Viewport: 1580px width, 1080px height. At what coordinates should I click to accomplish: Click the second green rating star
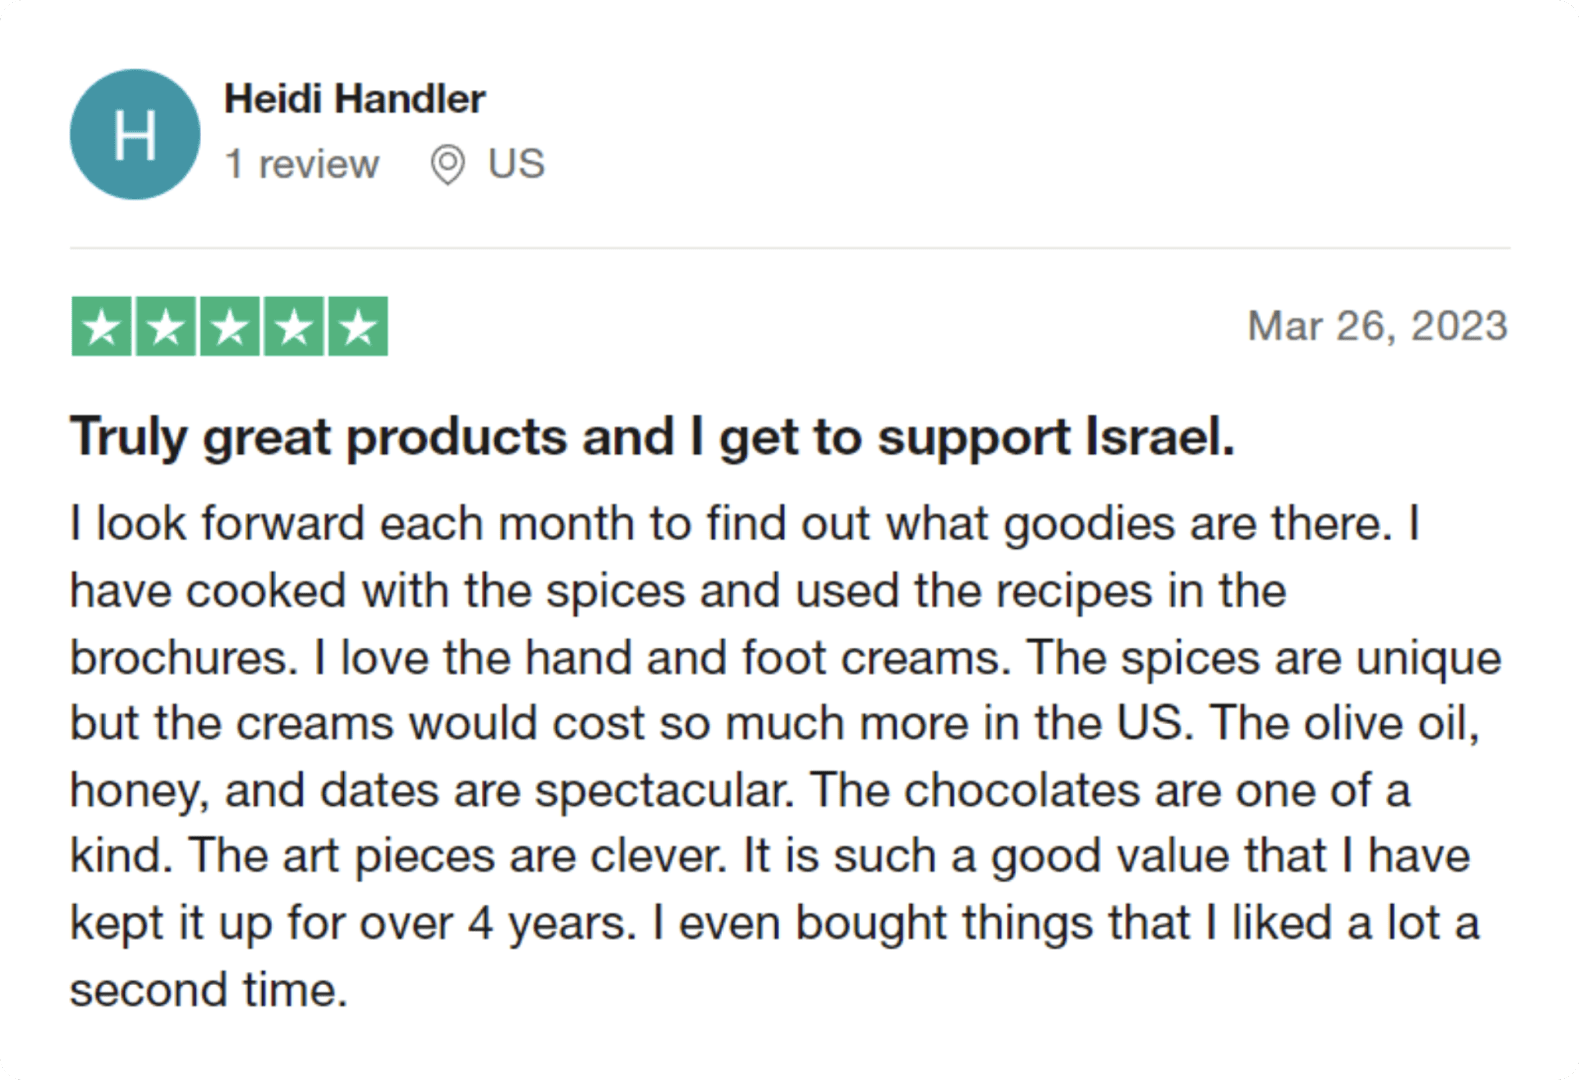coord(165,326)
